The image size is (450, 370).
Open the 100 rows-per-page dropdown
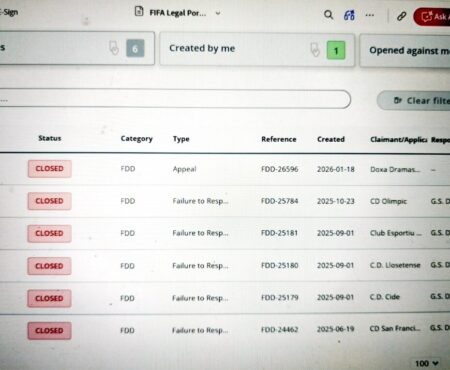pos(427,363)
